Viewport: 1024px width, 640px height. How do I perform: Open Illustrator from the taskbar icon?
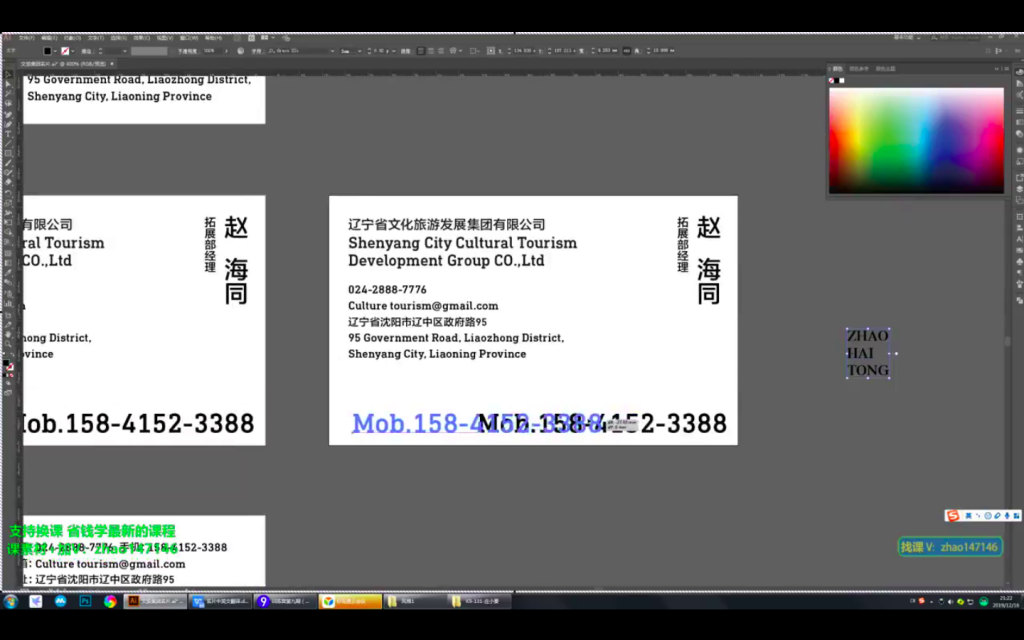click(x=134, y=602)
